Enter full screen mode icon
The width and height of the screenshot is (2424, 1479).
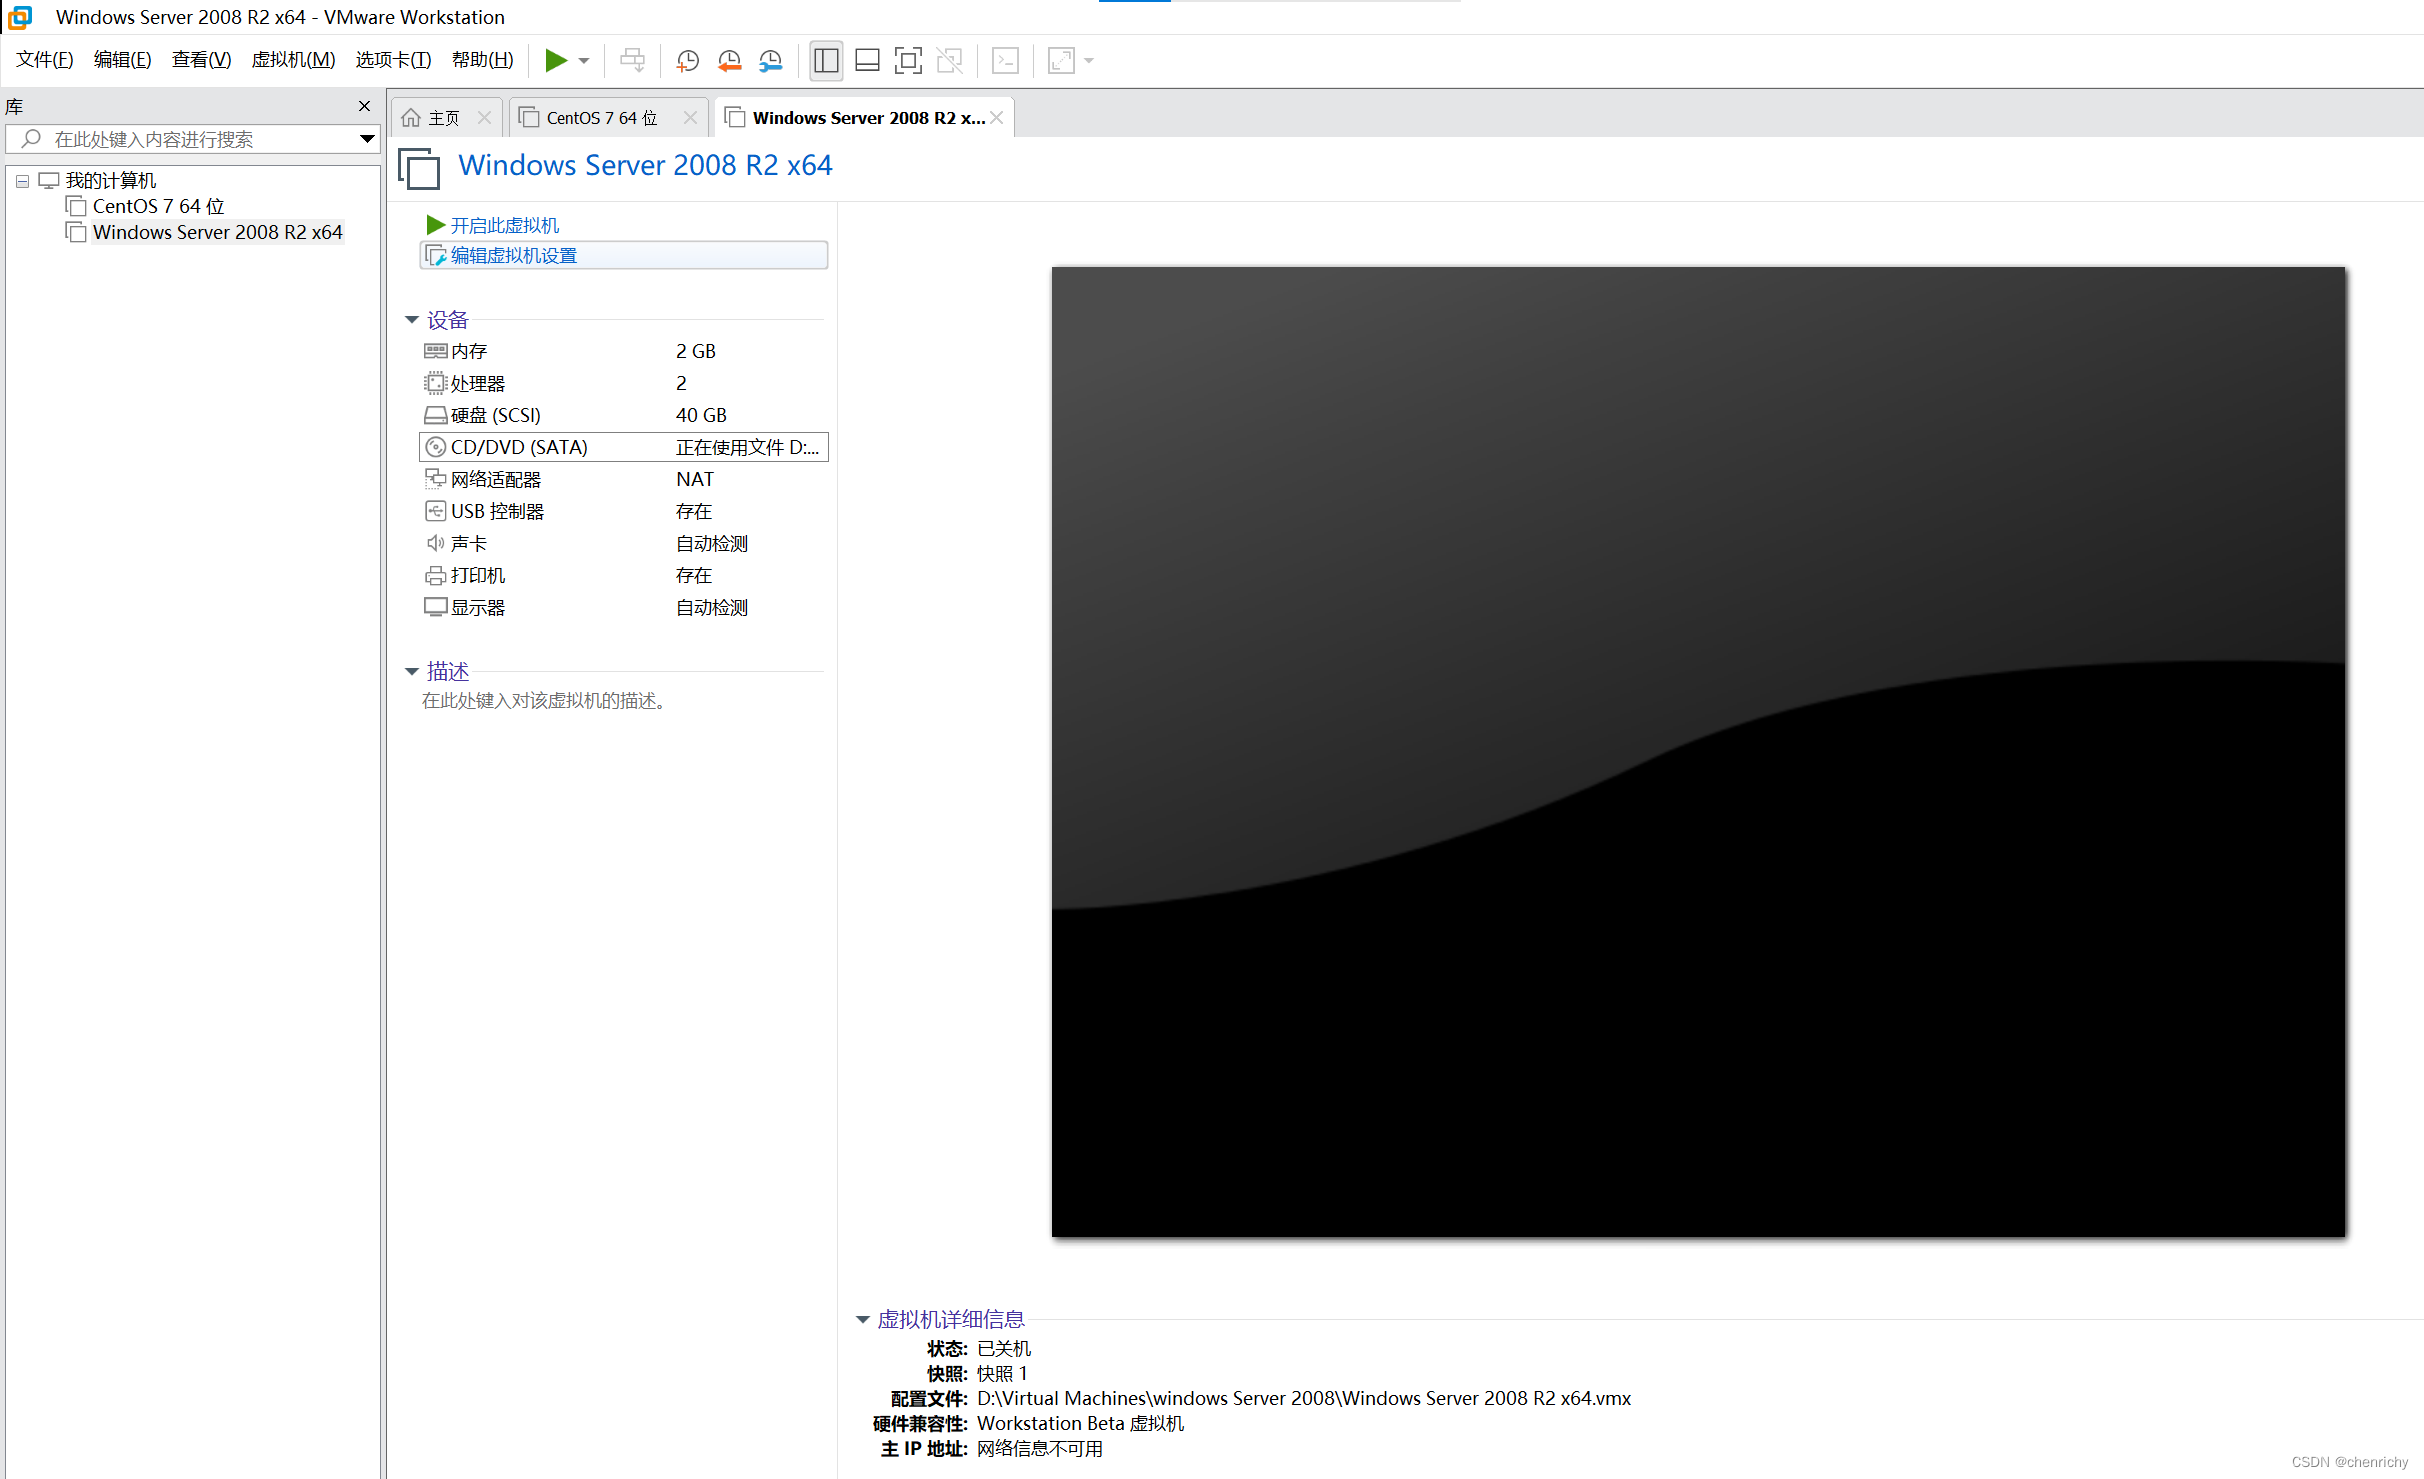[x=908, y=61]
